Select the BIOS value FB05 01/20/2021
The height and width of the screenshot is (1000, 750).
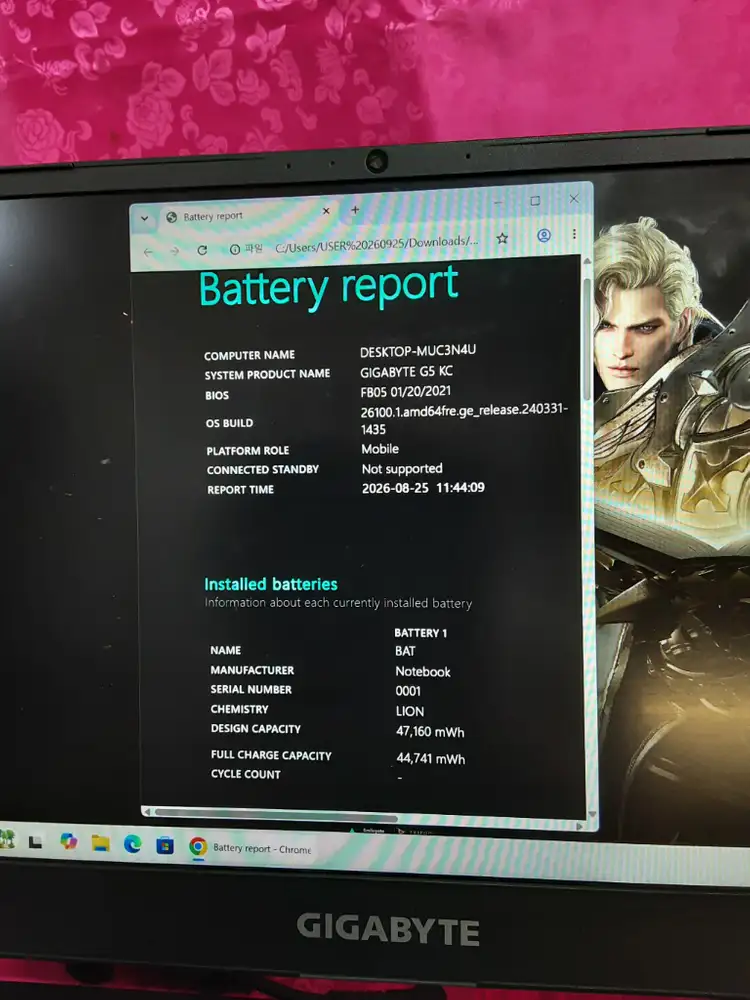click(406, 391)
